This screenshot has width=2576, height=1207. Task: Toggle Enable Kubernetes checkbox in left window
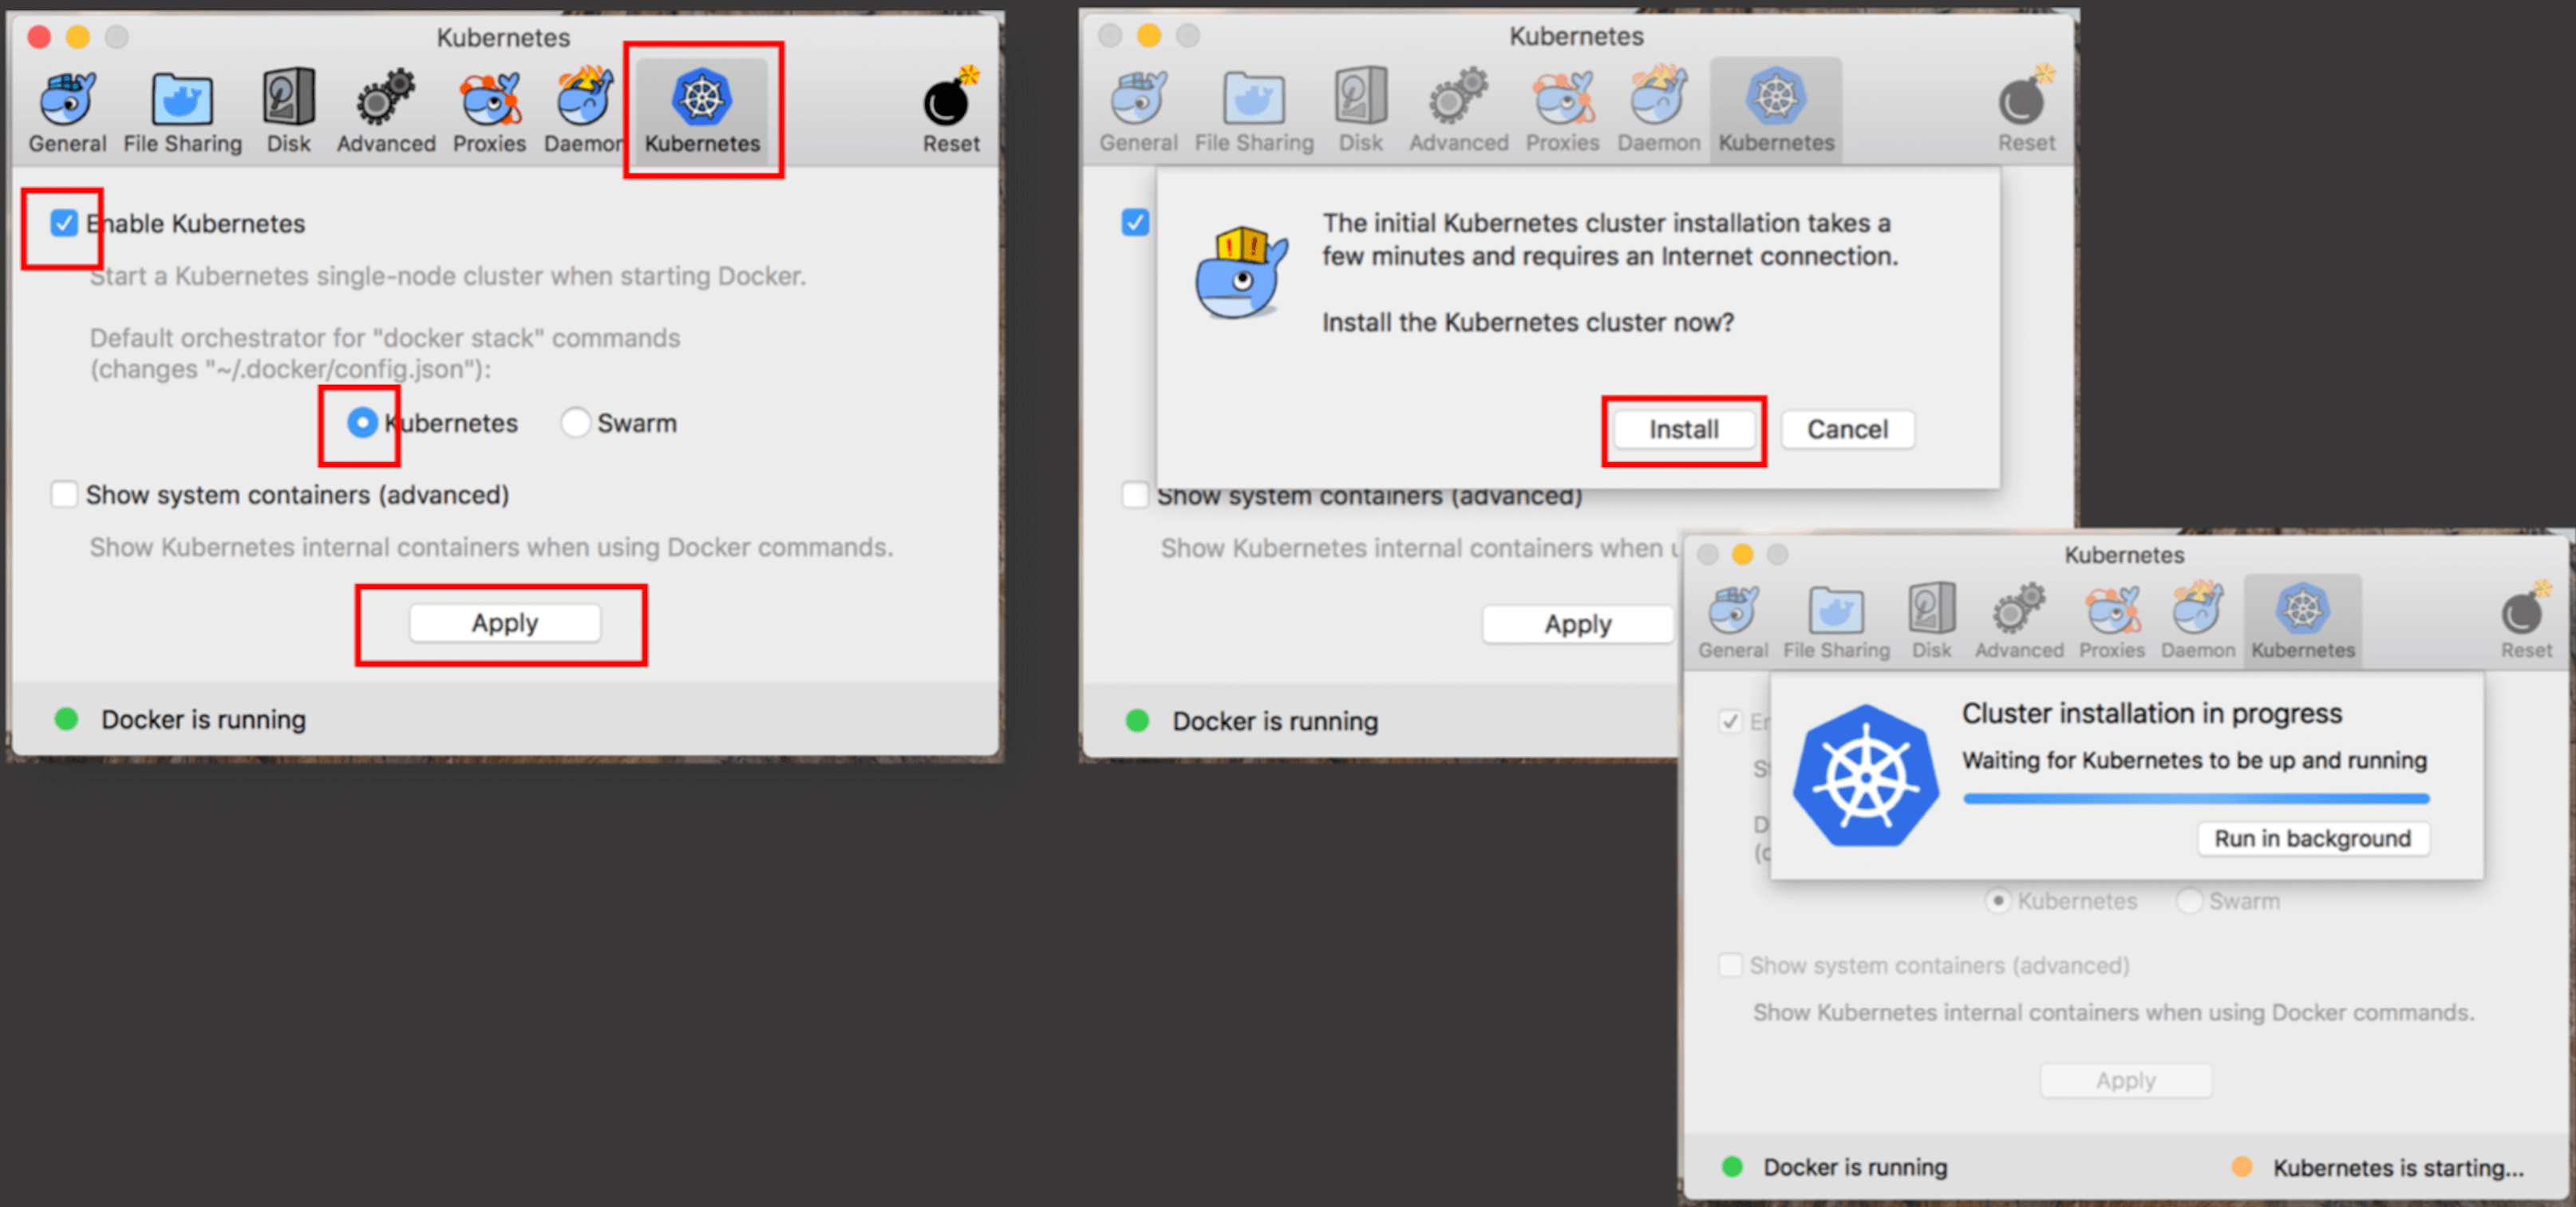click(64, 223)
